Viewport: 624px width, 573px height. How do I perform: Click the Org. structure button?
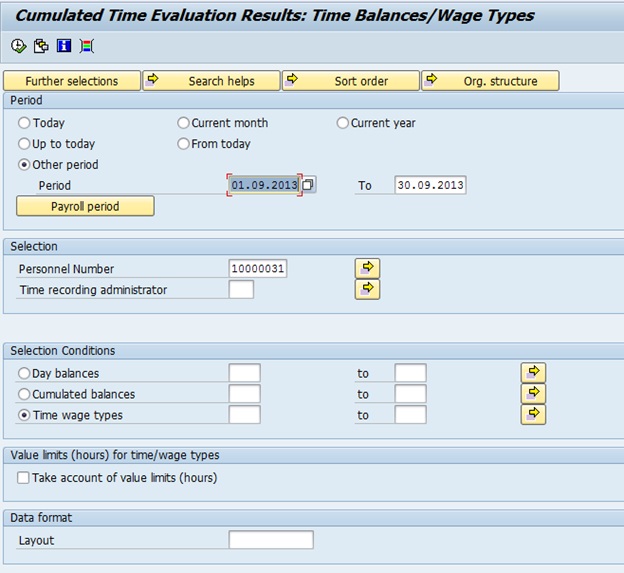(x=490, y=81)
